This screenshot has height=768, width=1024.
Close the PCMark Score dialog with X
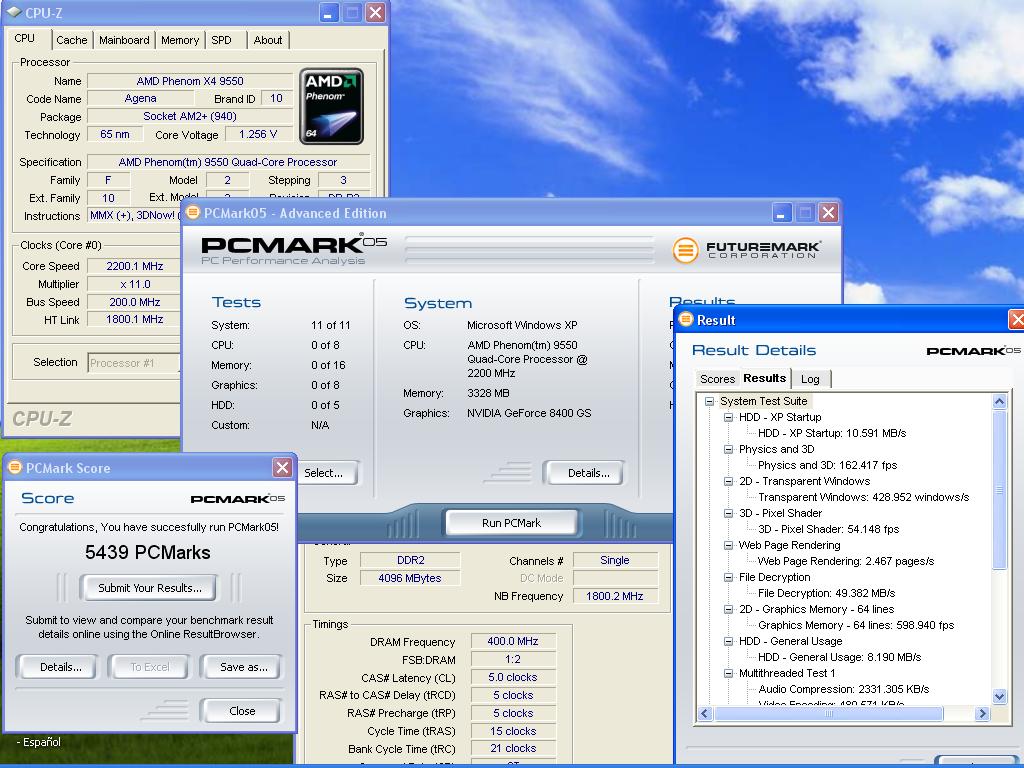[x=282, y=468]
